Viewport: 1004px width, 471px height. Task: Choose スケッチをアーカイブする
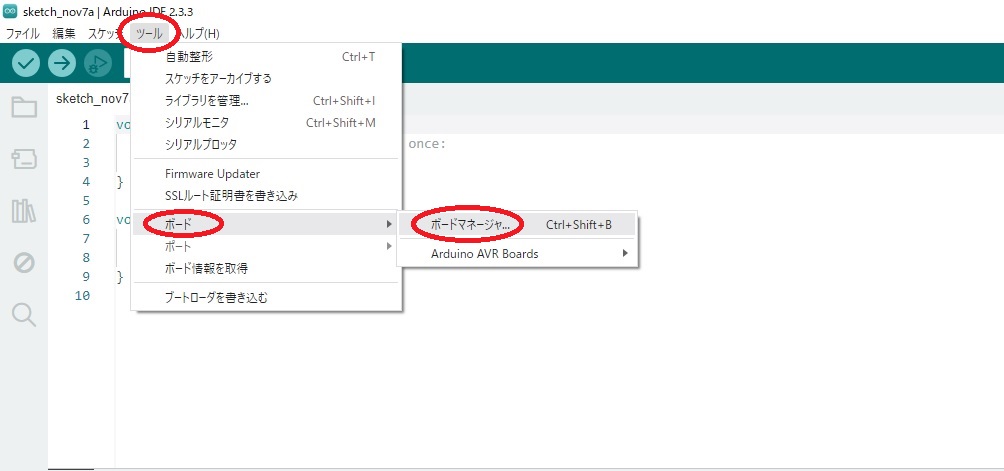tap(266, 78)
